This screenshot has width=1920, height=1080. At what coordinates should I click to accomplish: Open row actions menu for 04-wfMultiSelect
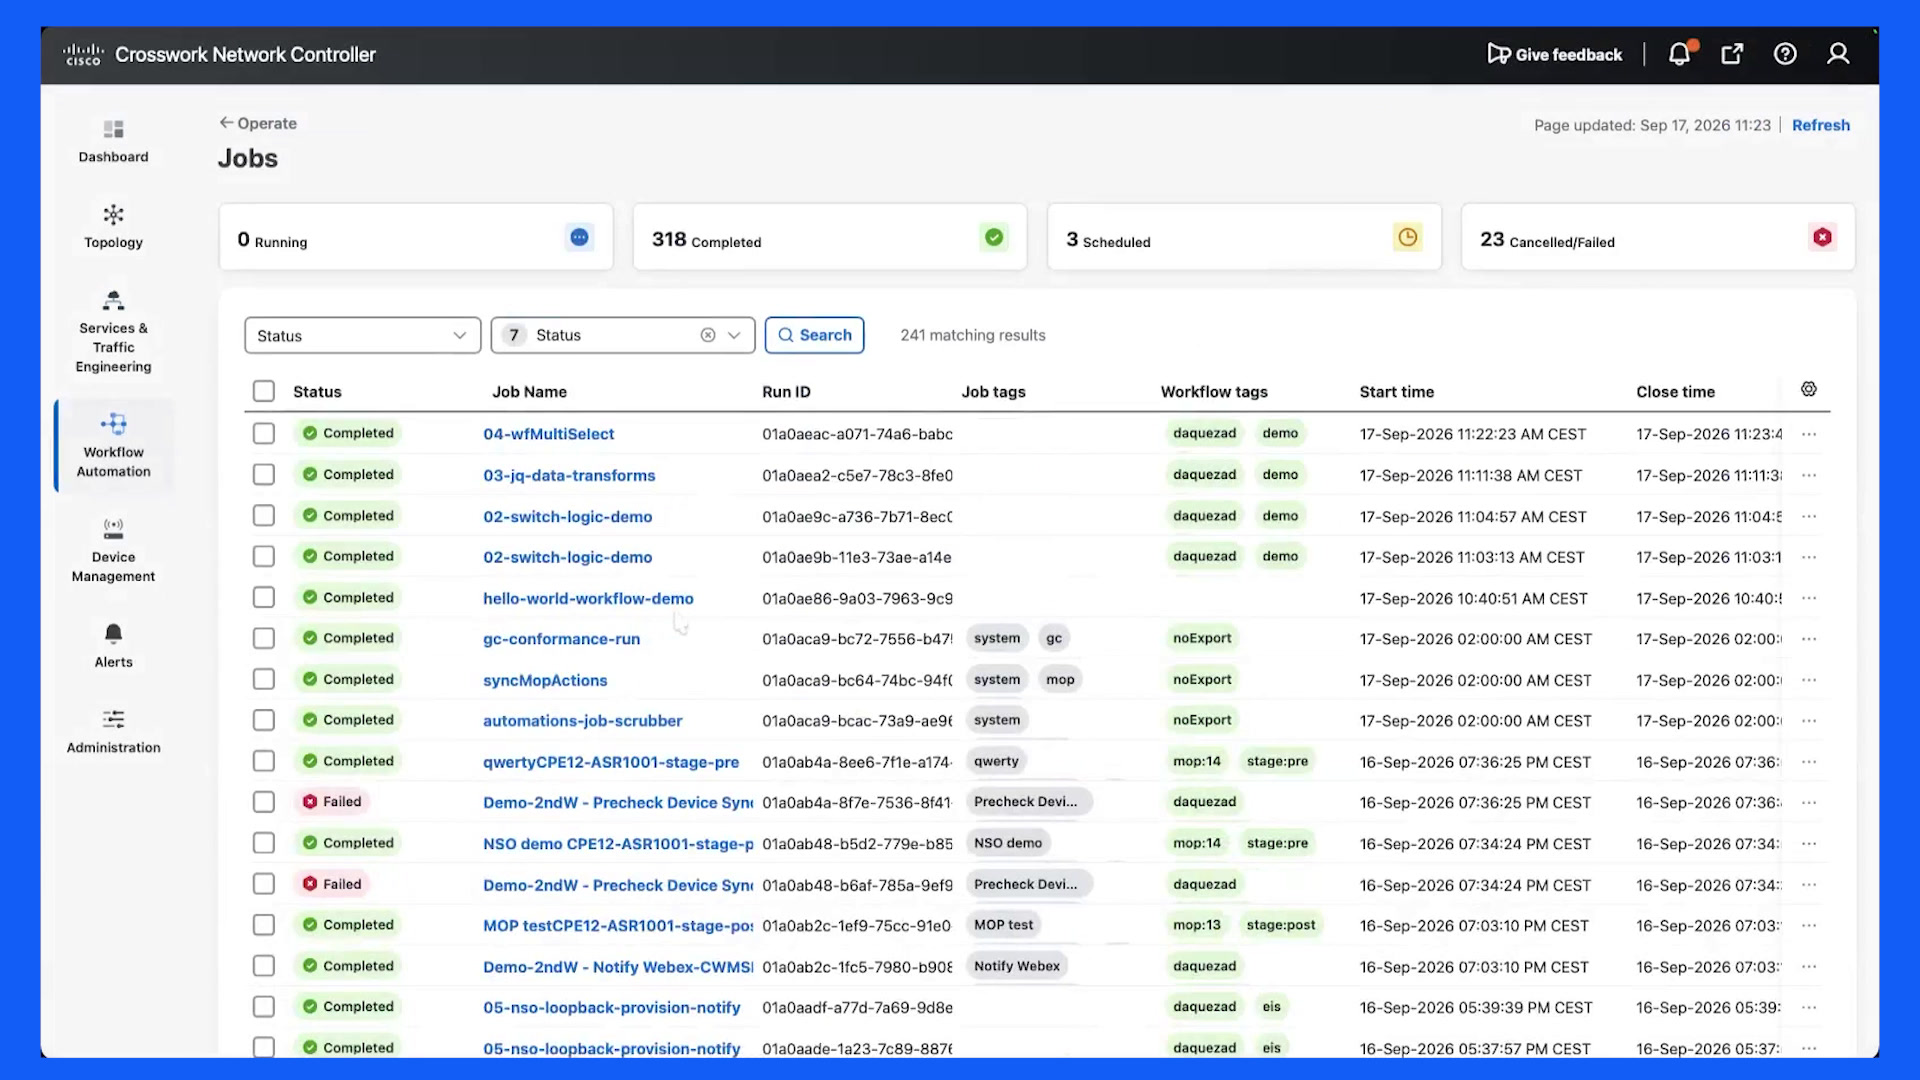[1809, 434]
